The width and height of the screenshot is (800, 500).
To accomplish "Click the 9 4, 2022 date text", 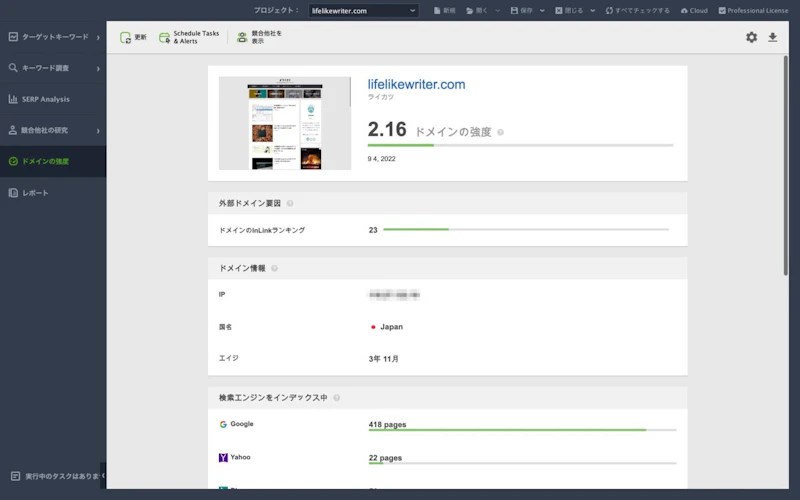I will [381, 159].
